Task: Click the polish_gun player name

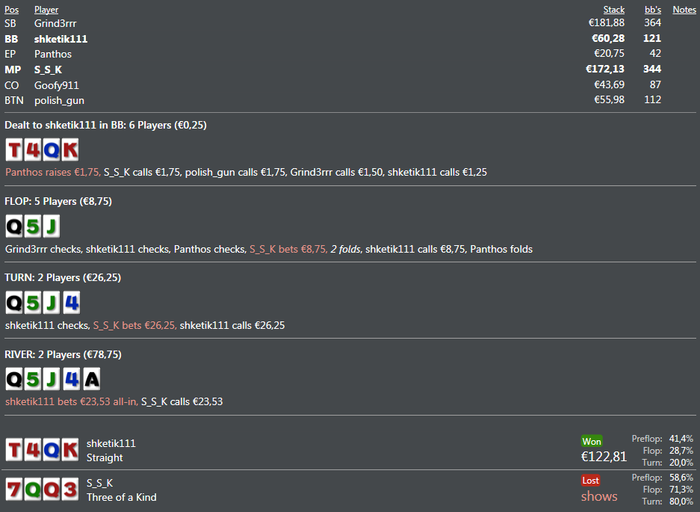Action: point(59,101)
